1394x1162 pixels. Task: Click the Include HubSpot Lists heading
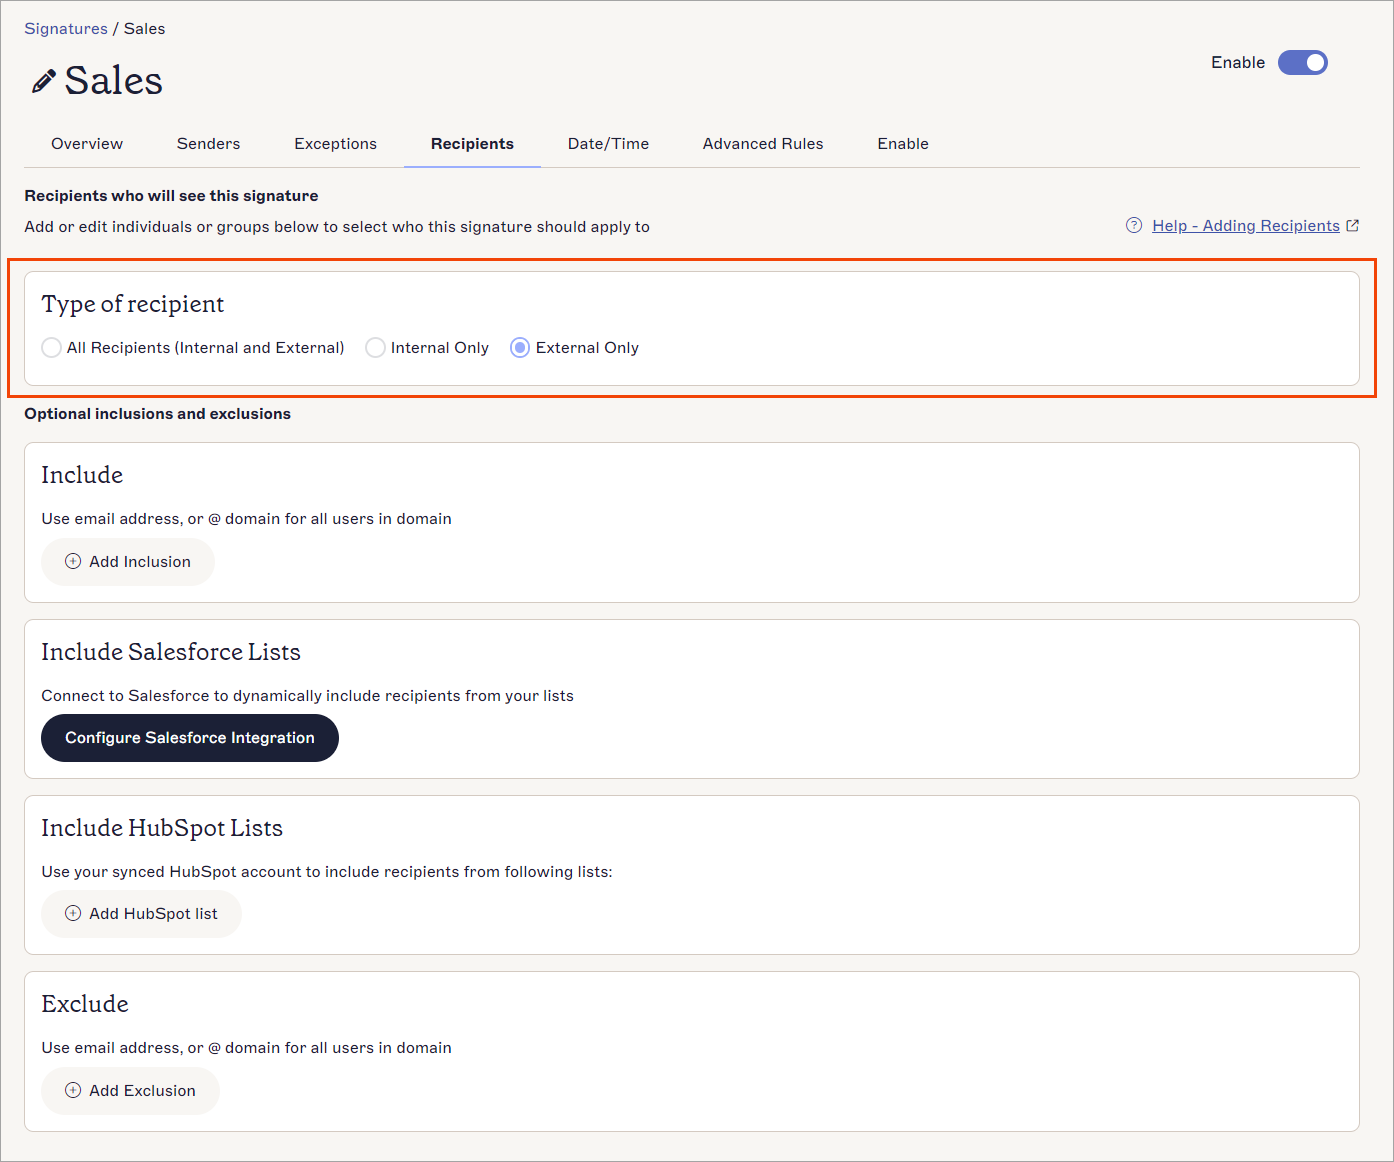point(162,828)
